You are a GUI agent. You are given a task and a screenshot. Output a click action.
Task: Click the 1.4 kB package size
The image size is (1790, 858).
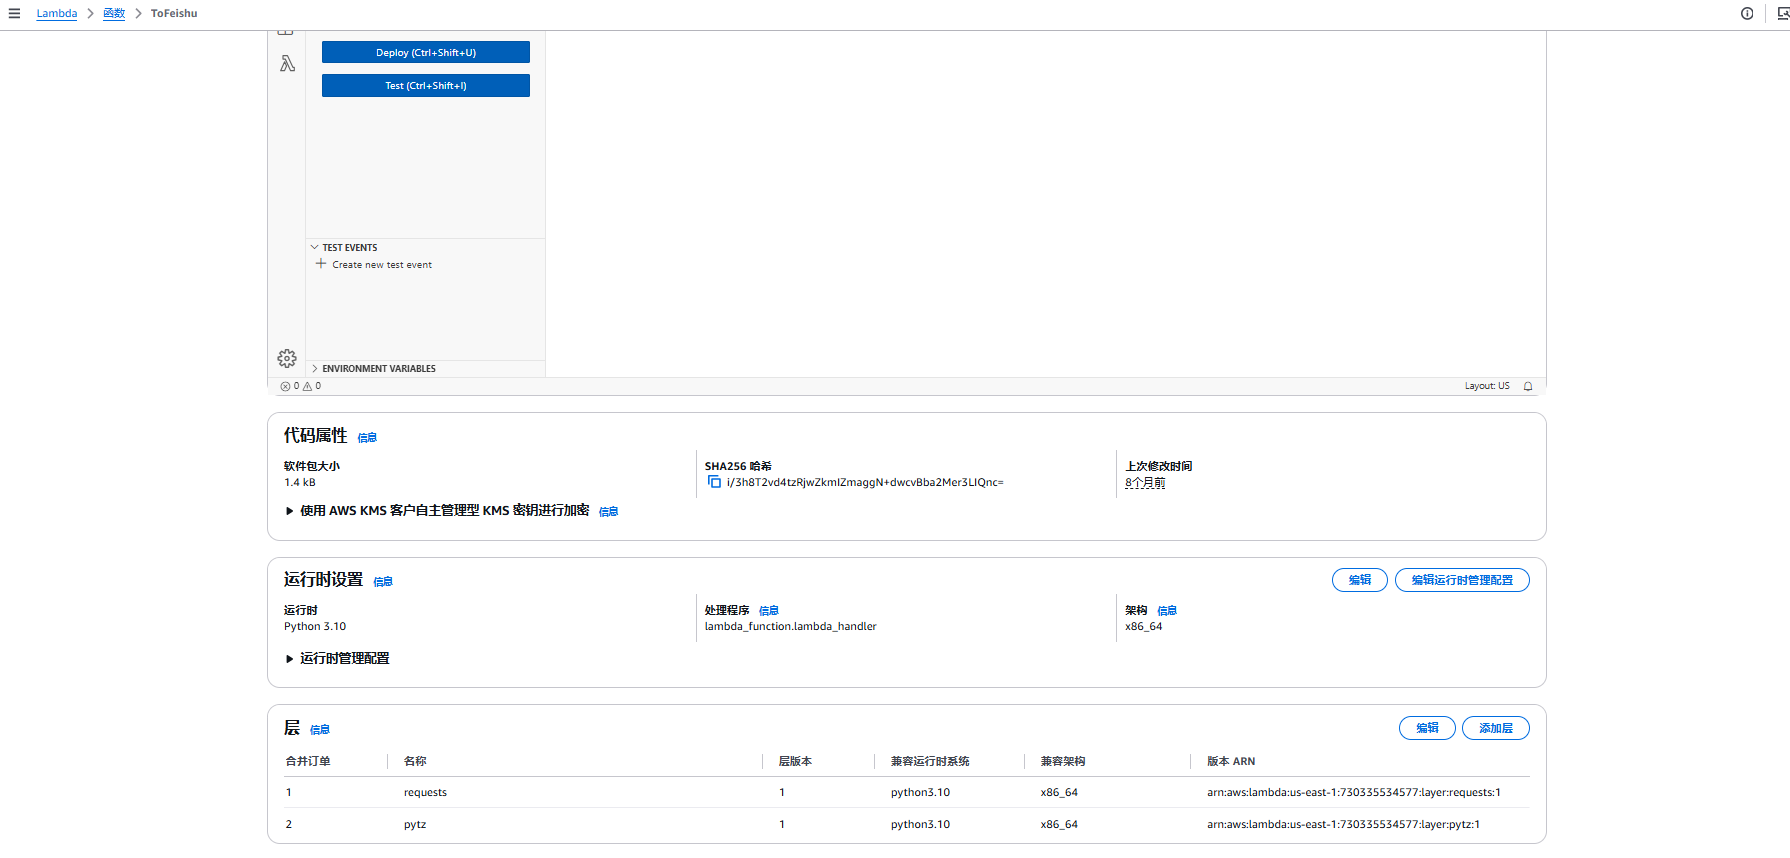[x=300, y=482]
